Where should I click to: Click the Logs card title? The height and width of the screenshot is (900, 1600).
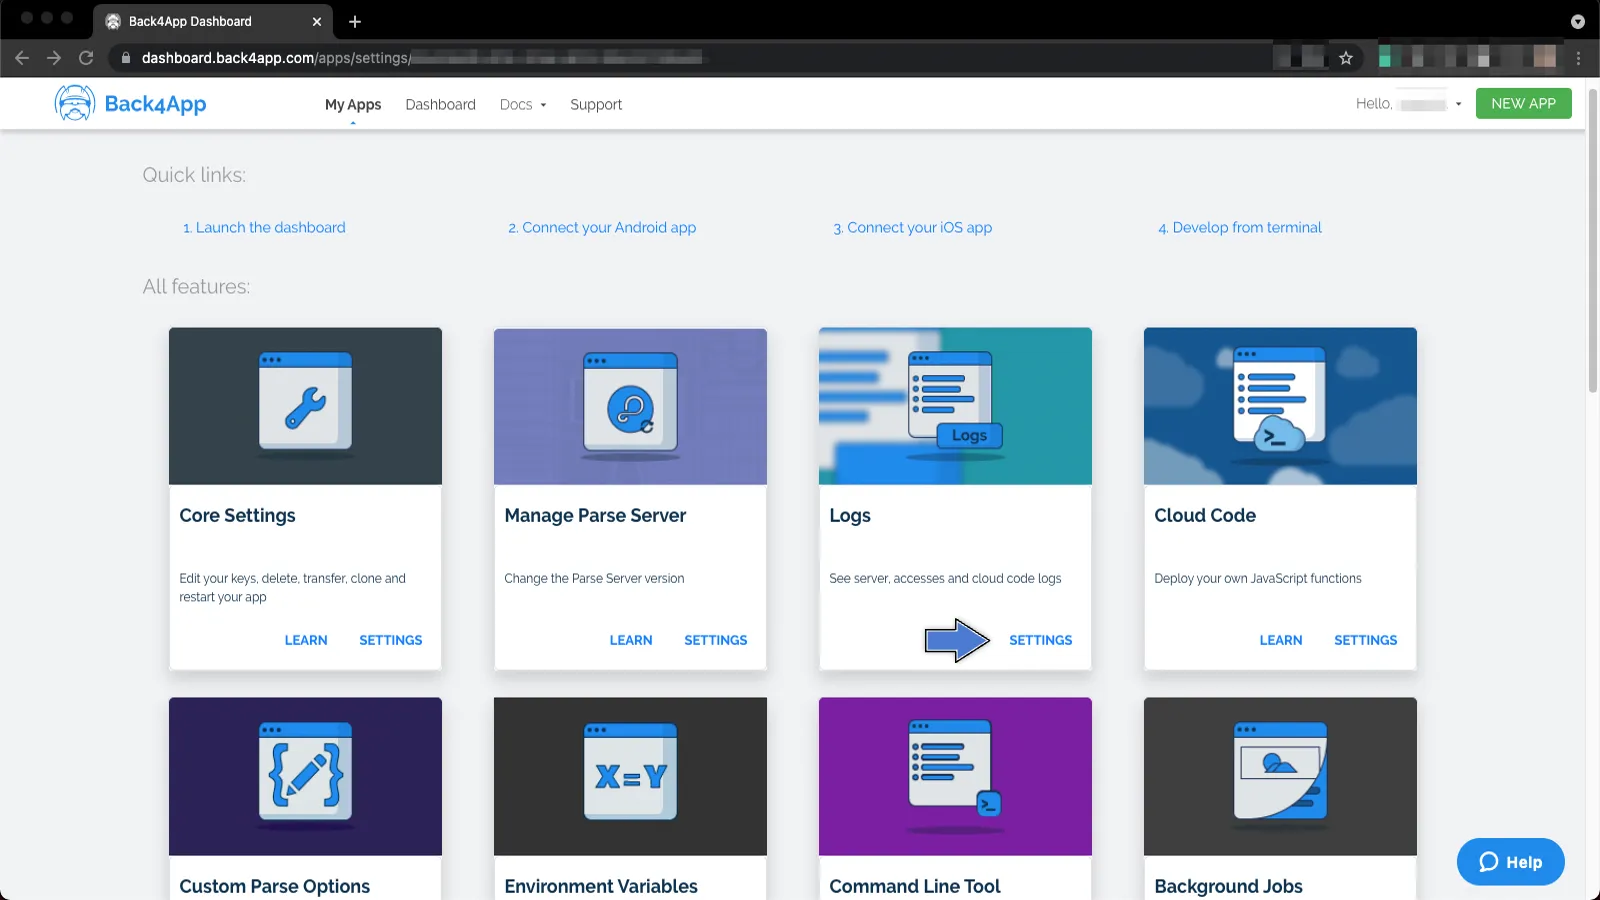[850, 516]
